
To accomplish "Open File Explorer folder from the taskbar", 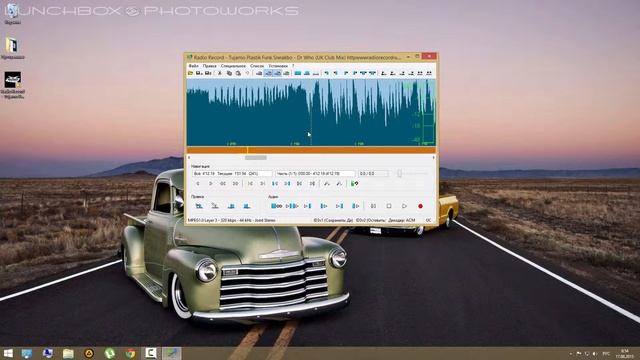I will pos(68,353).
